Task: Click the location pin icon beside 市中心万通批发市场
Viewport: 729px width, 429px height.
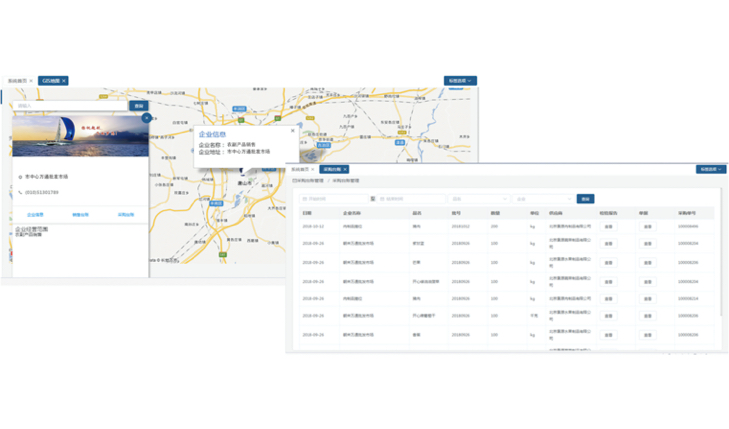Action: pos(20,177)
